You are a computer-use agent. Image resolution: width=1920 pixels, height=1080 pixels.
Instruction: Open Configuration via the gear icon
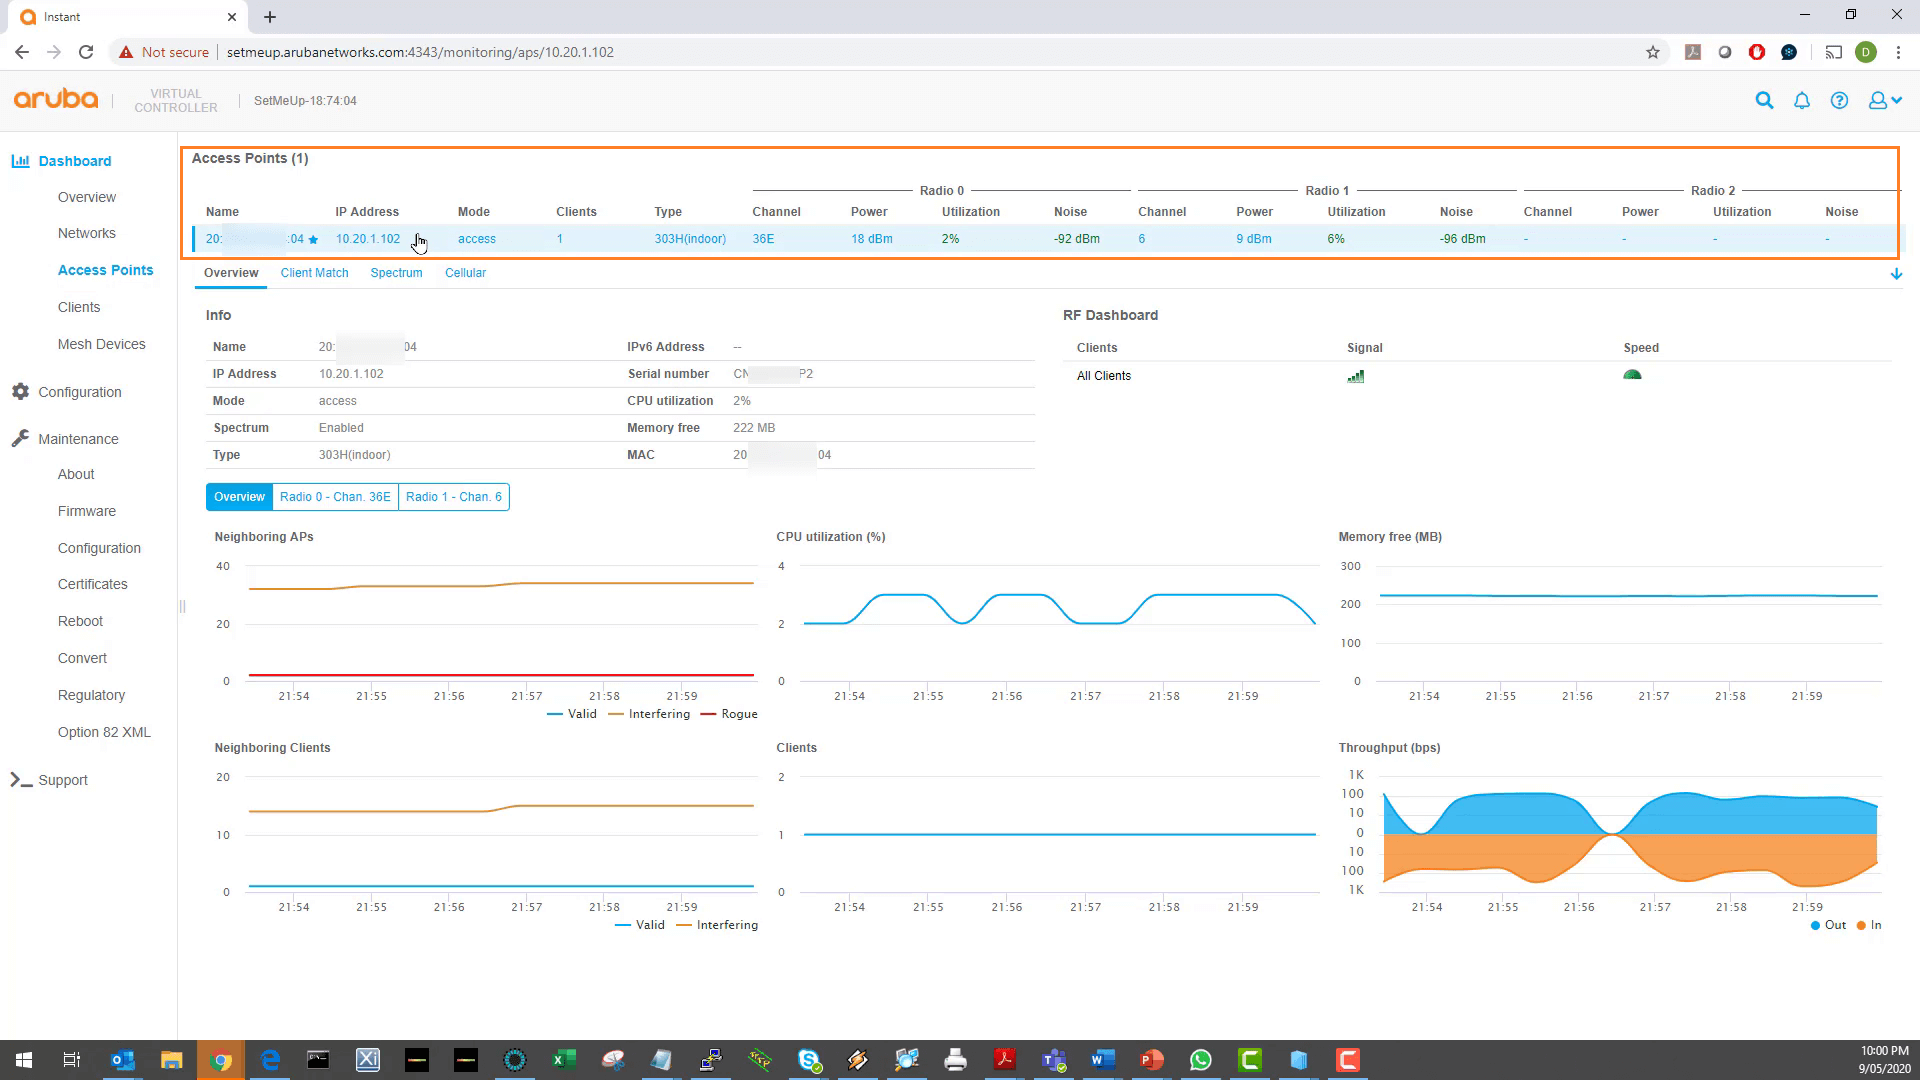(20, 392)
